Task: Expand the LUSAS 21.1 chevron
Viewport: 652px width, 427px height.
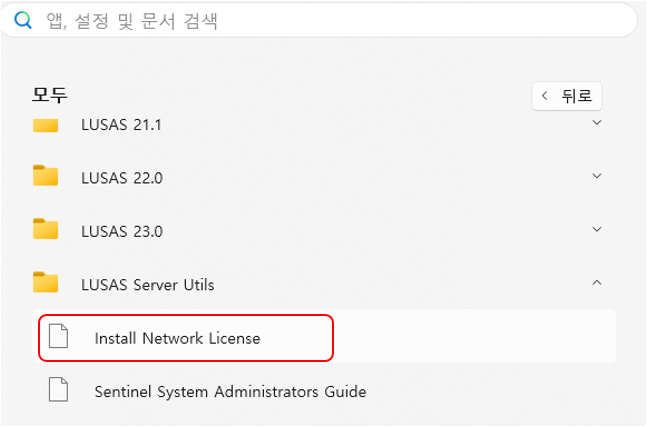Action: (x=597, y=123)
